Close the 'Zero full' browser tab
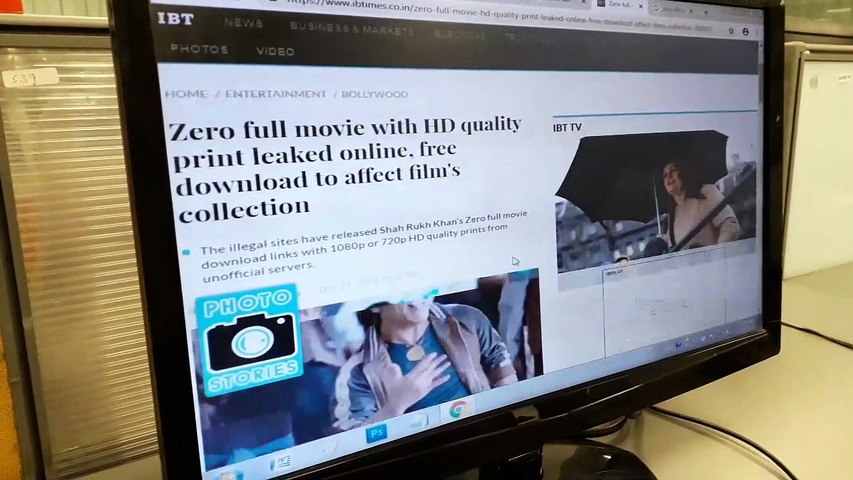 [x=640, y=5]
